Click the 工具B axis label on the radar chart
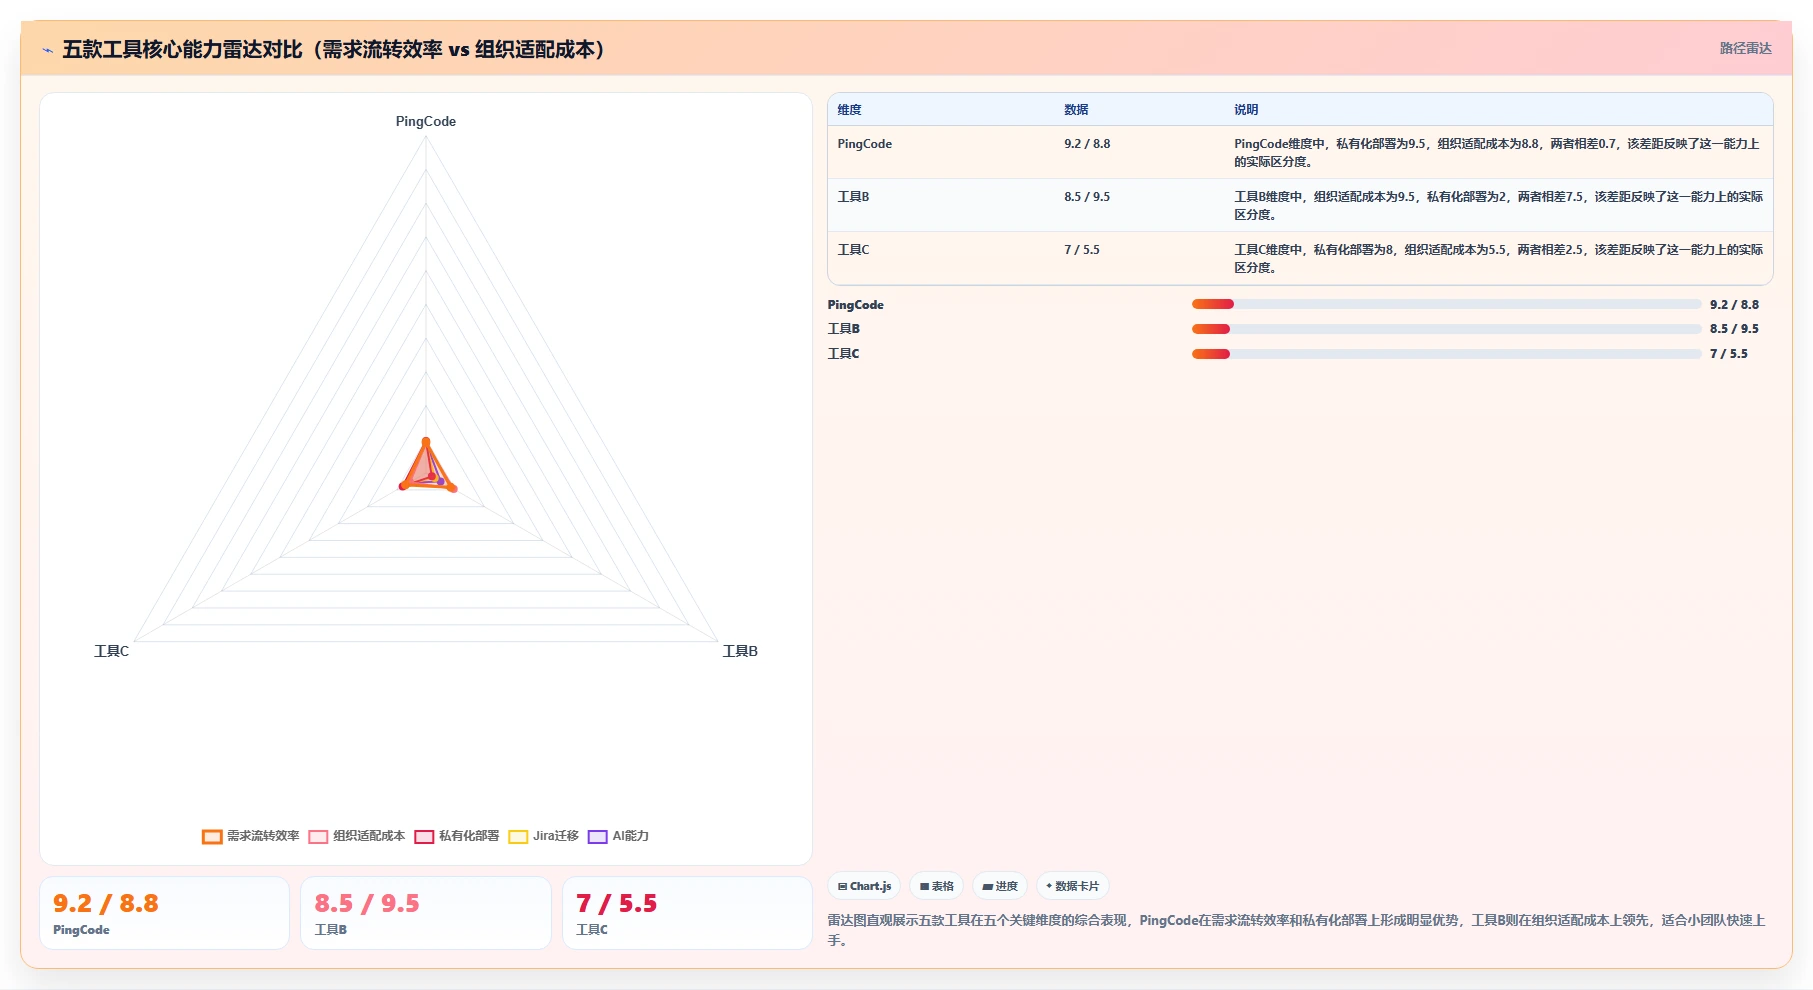The height and width of the screenshot is (990, 1813). tap(740, 651)
